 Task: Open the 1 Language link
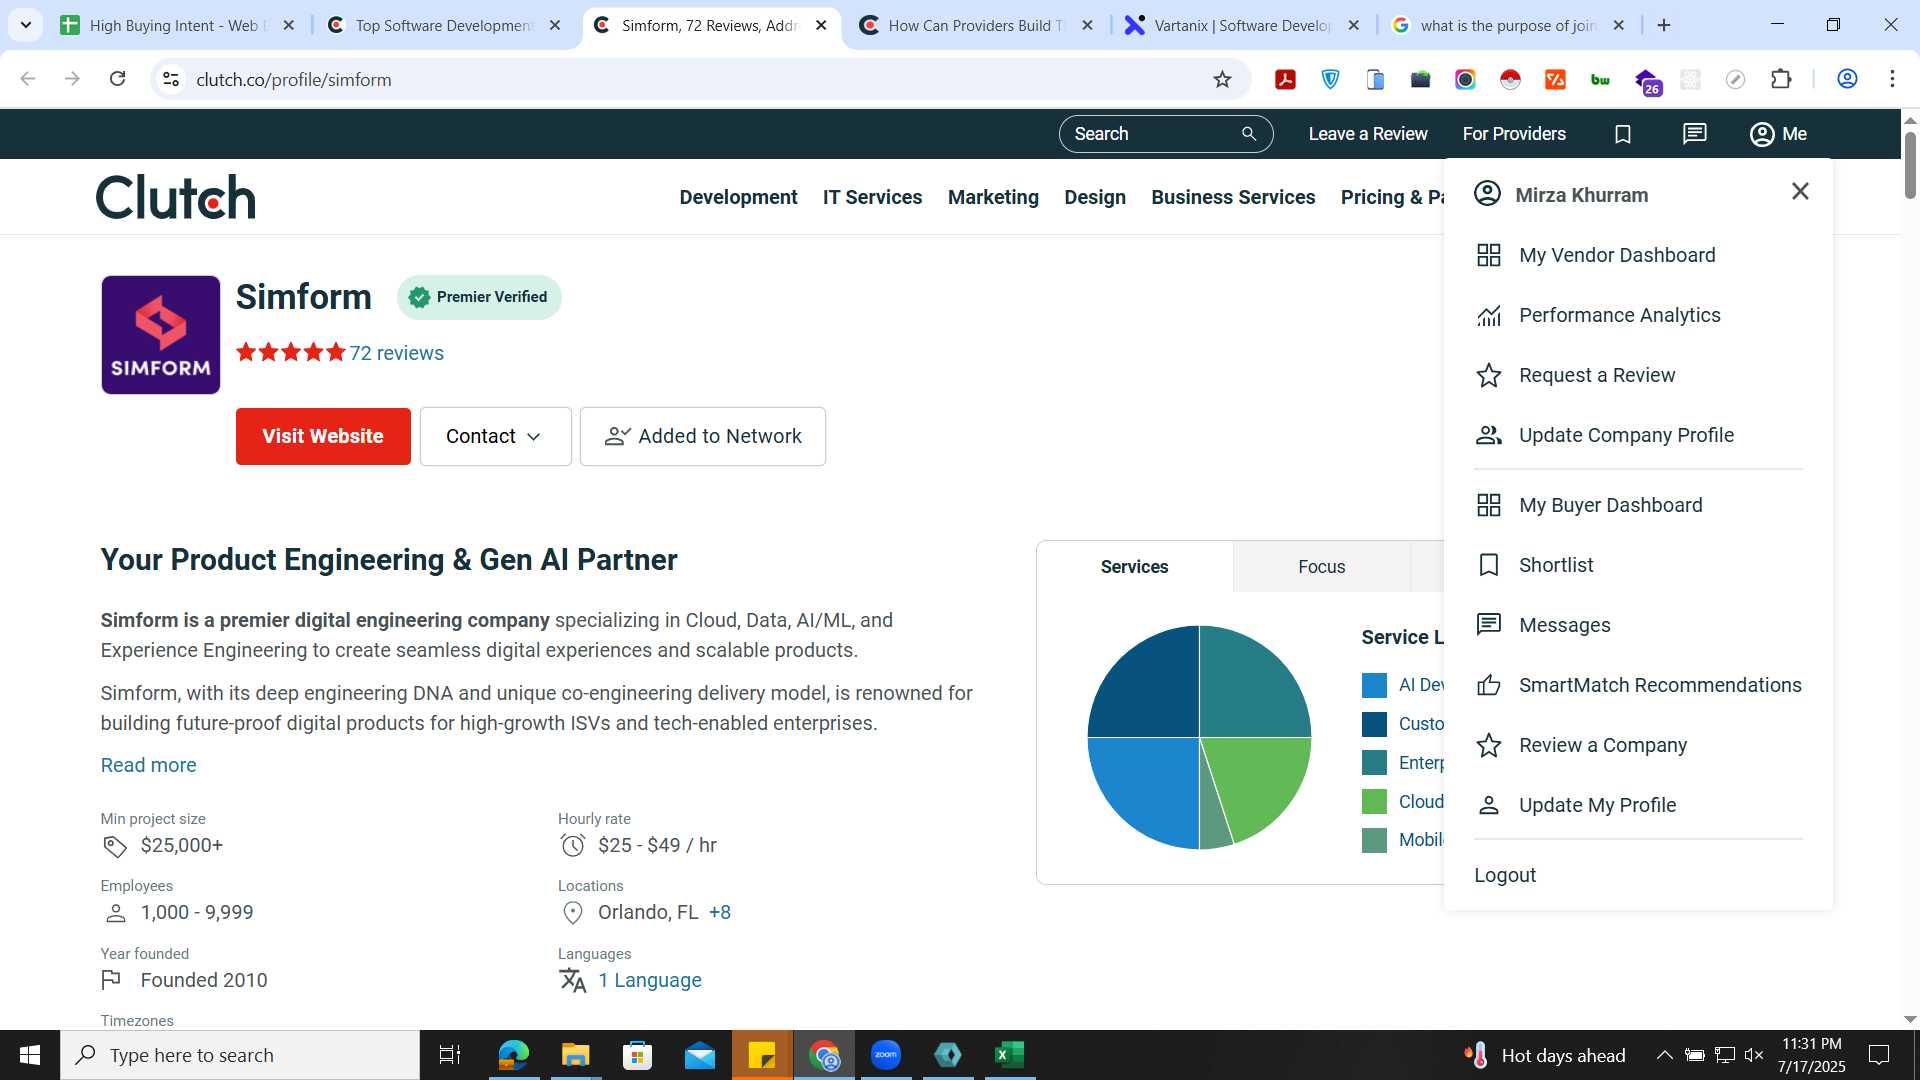click(x=649, y=980)
